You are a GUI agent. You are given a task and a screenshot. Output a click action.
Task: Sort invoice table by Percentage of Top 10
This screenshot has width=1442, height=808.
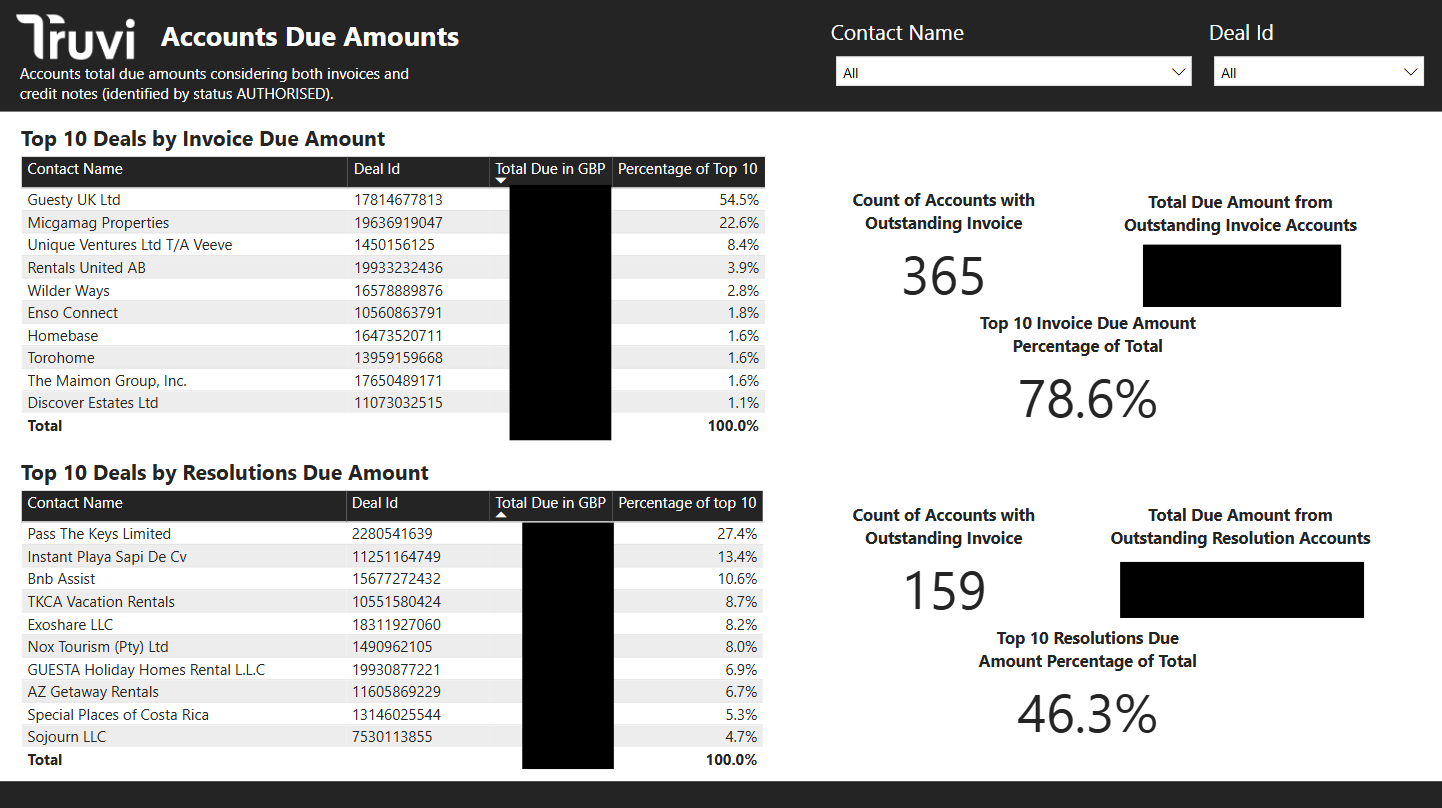tap(687, 169)
